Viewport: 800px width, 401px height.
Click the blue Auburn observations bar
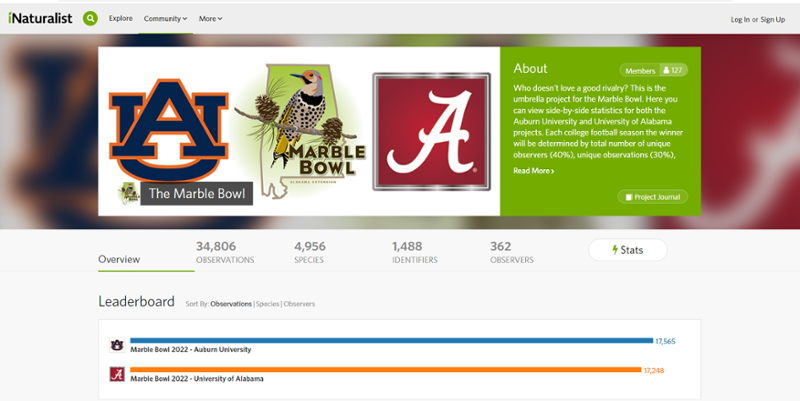pos(390,341)
